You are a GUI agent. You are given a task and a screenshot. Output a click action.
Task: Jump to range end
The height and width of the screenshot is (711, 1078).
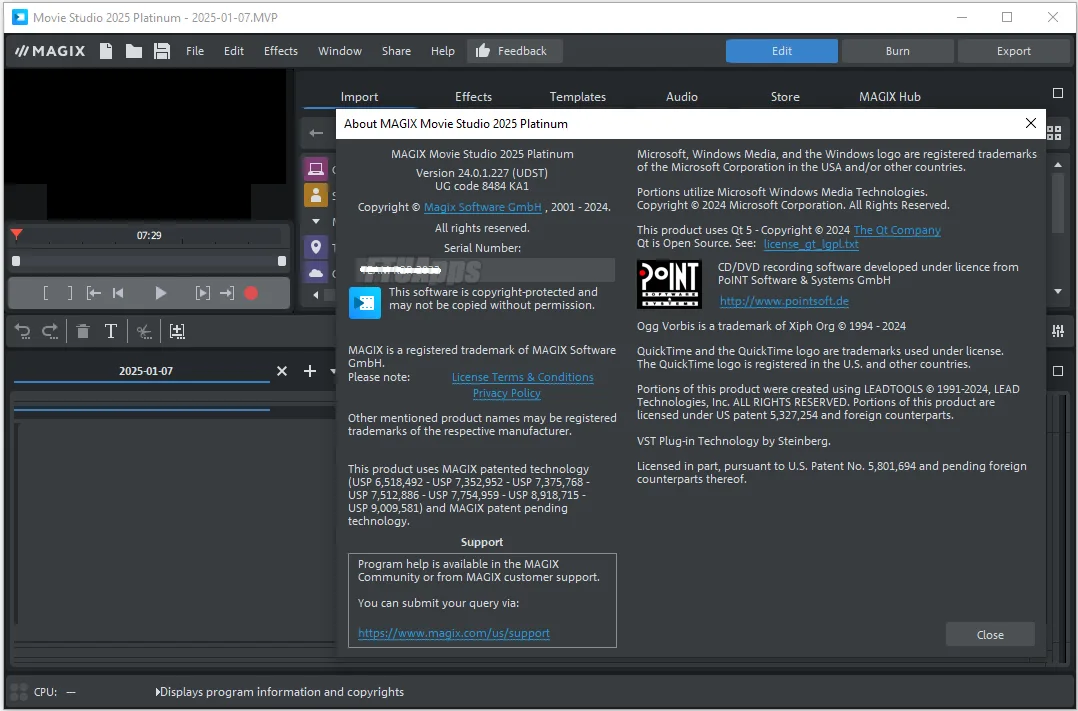click(x=227, y=294)
